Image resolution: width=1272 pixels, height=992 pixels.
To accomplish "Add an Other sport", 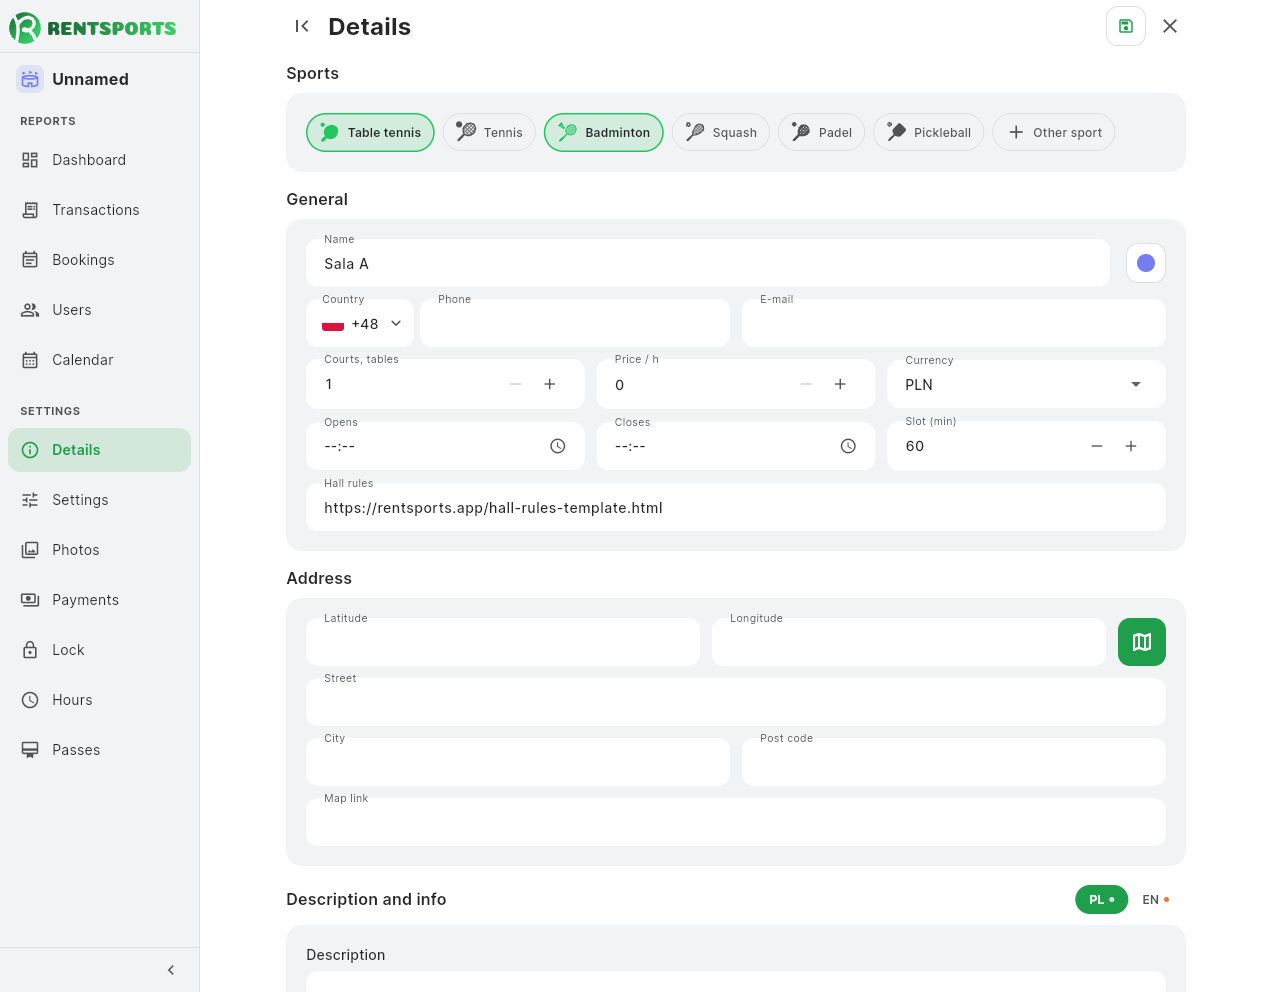I will pos(1053,132).
